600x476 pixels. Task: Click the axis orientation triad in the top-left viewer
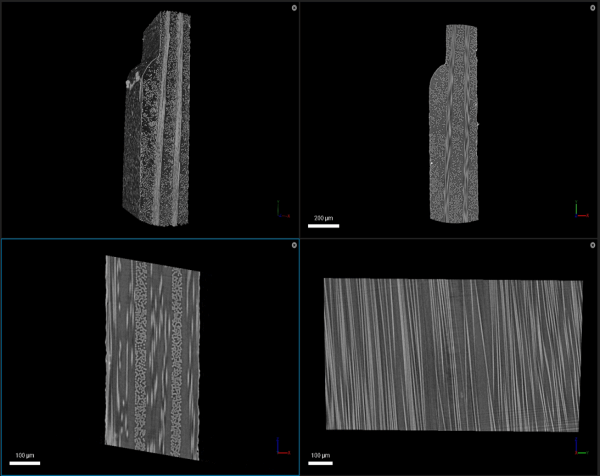[x=281, y=209]
